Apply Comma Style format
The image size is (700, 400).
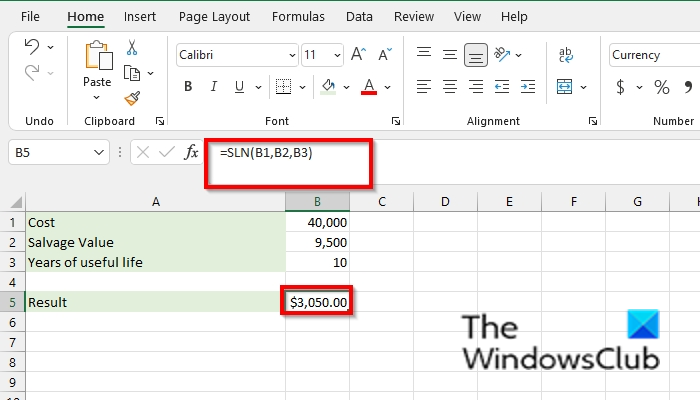(688, 87)
